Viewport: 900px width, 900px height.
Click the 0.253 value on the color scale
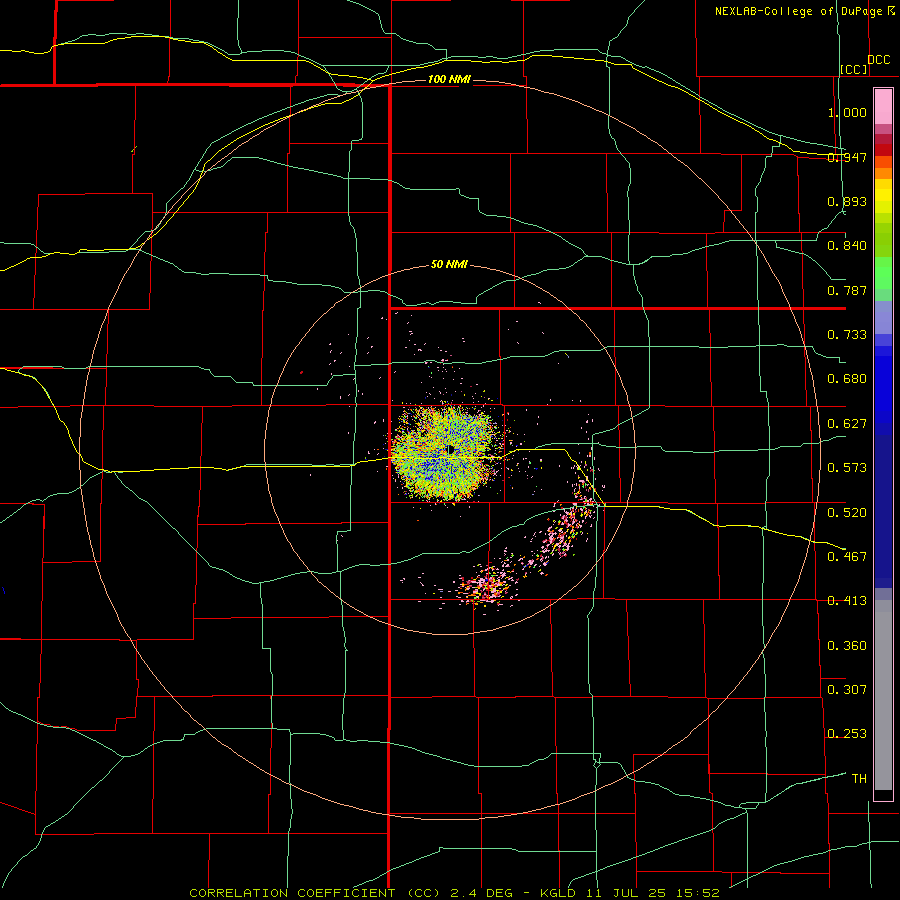[x=847, y=734]
